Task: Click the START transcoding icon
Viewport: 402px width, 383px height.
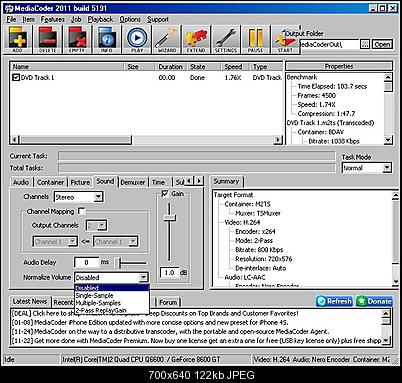Action: (x=285, y=40)
